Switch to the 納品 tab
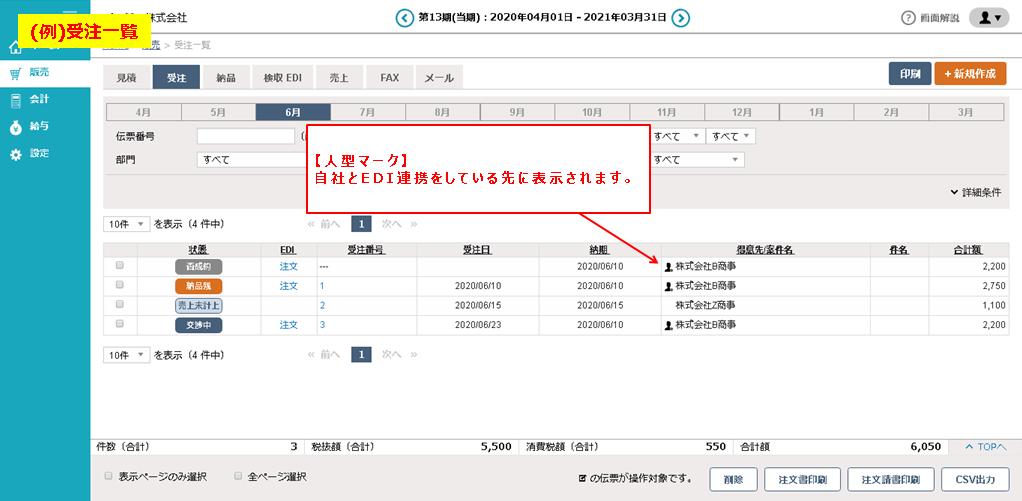 228,77
